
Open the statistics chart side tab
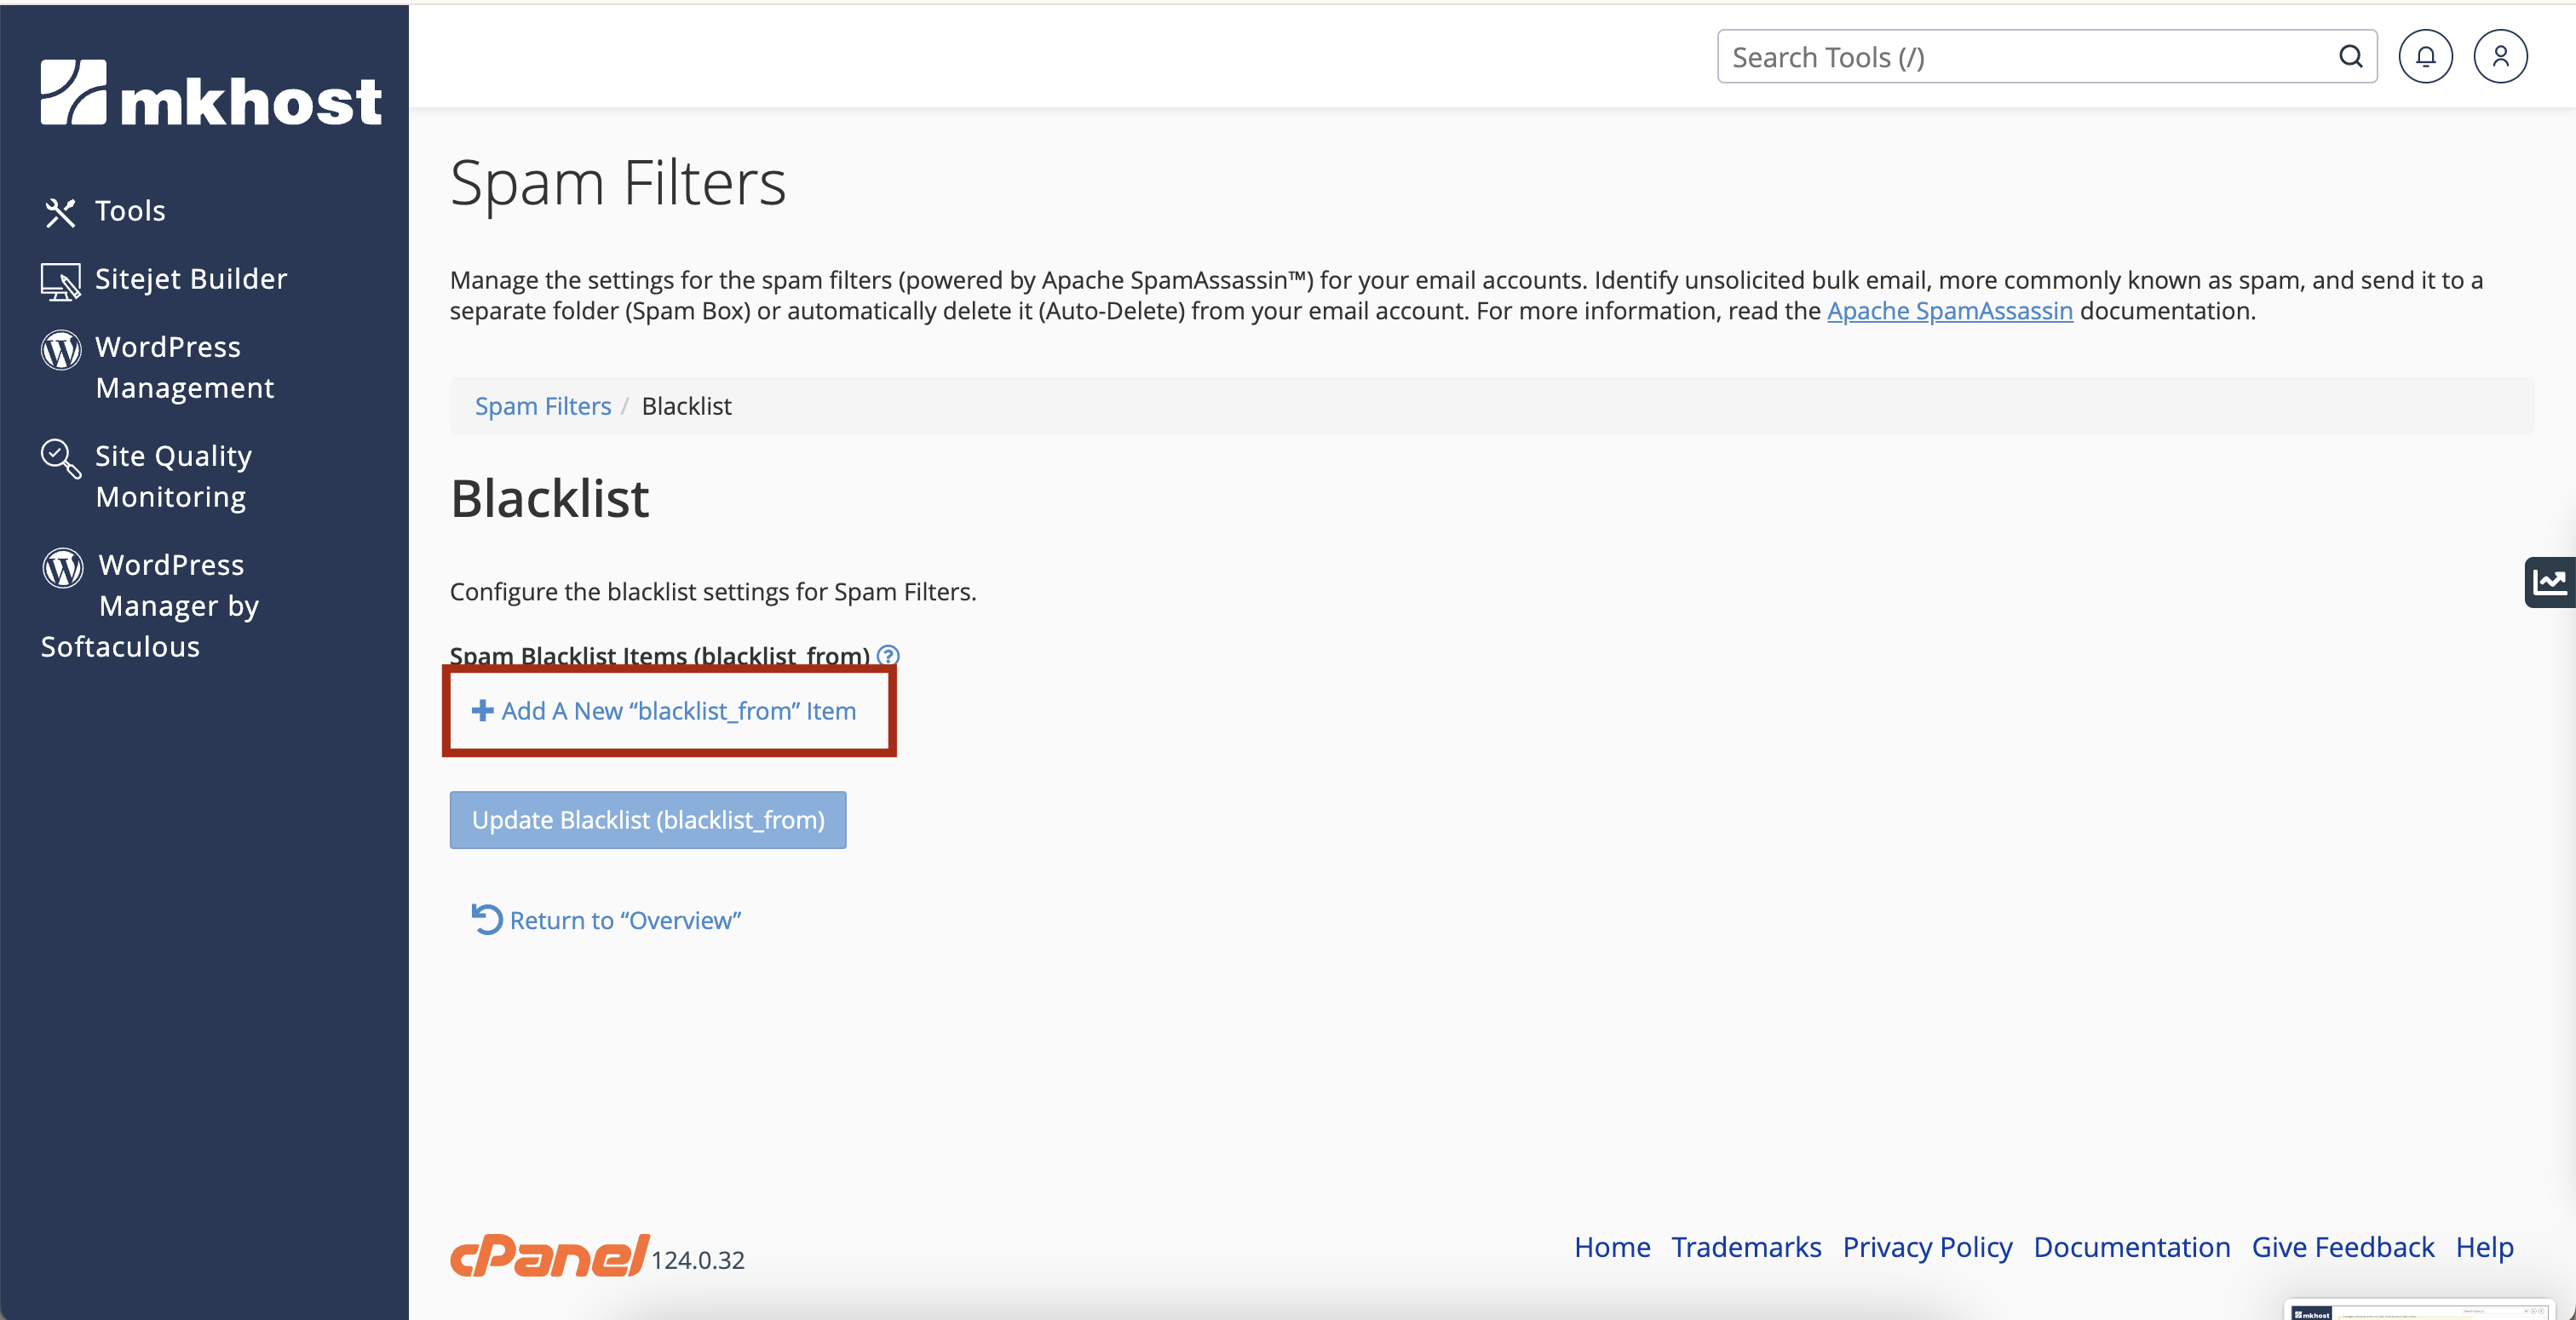point(2549,582)
